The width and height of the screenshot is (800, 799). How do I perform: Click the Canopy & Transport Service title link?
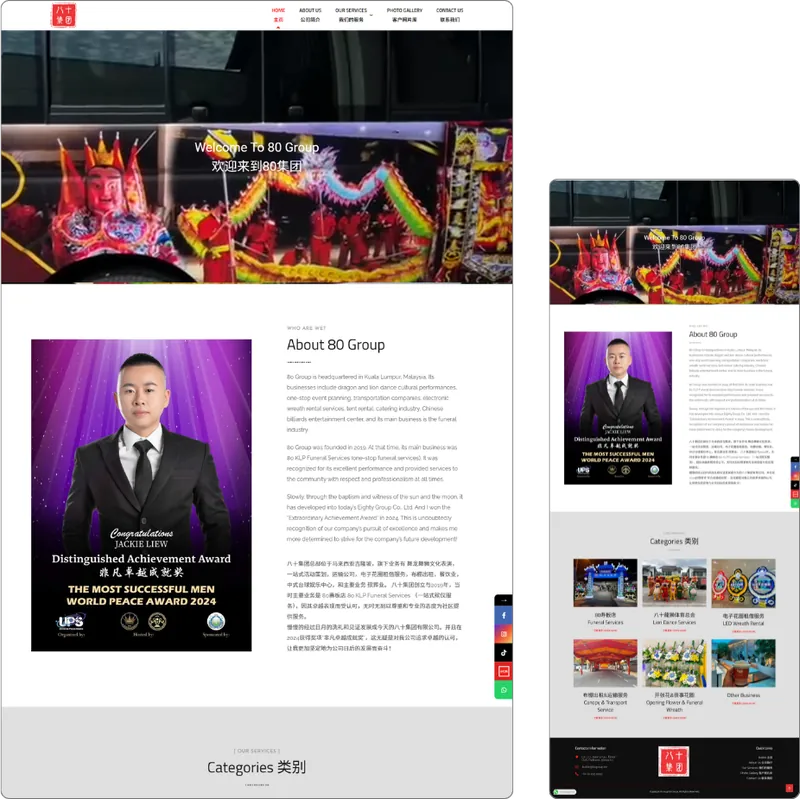[x=605, y=702]
